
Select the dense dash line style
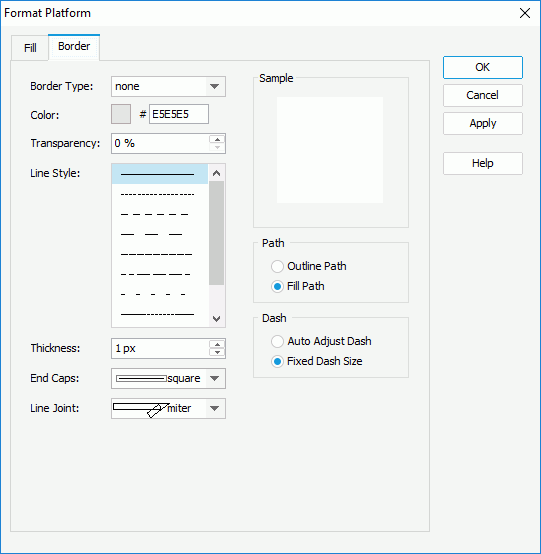coord(160,254)
